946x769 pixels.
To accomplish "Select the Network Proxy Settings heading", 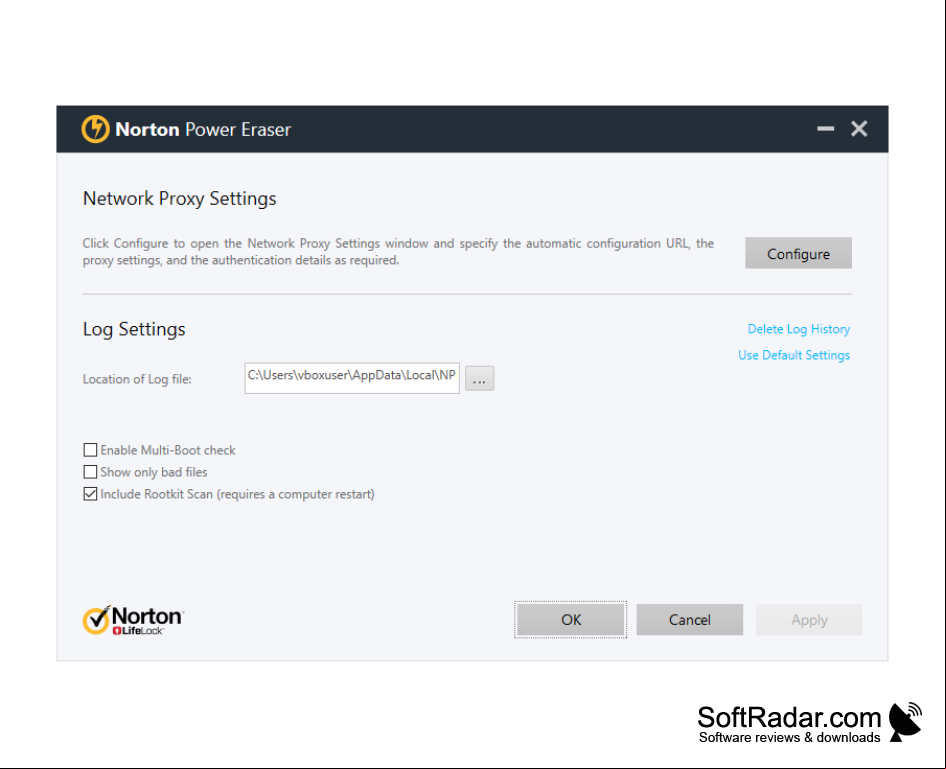I will tap(179, 198).
